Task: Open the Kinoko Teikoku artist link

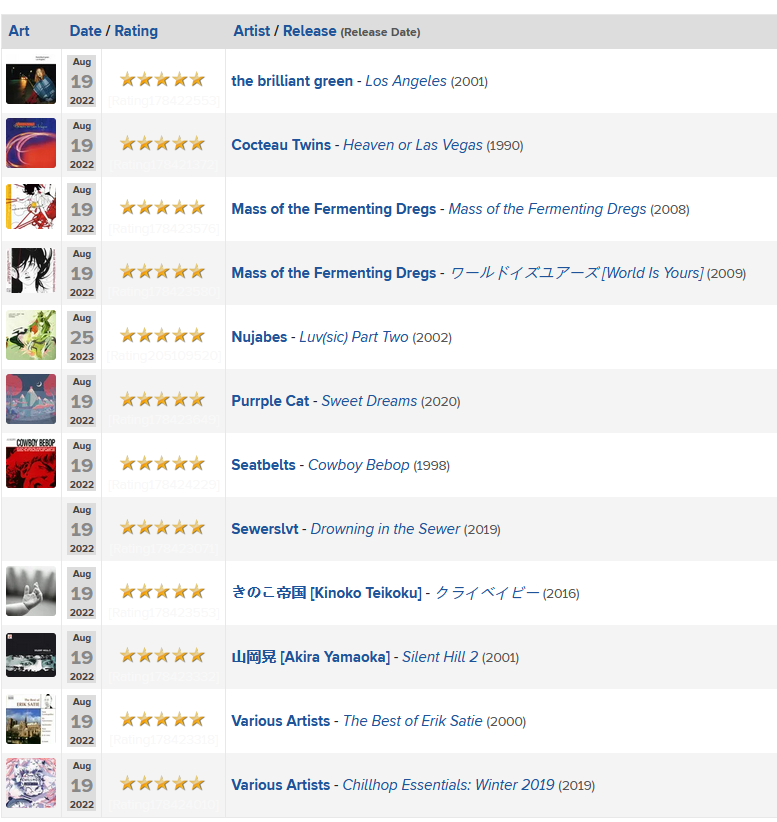Action: coord(326,593)
